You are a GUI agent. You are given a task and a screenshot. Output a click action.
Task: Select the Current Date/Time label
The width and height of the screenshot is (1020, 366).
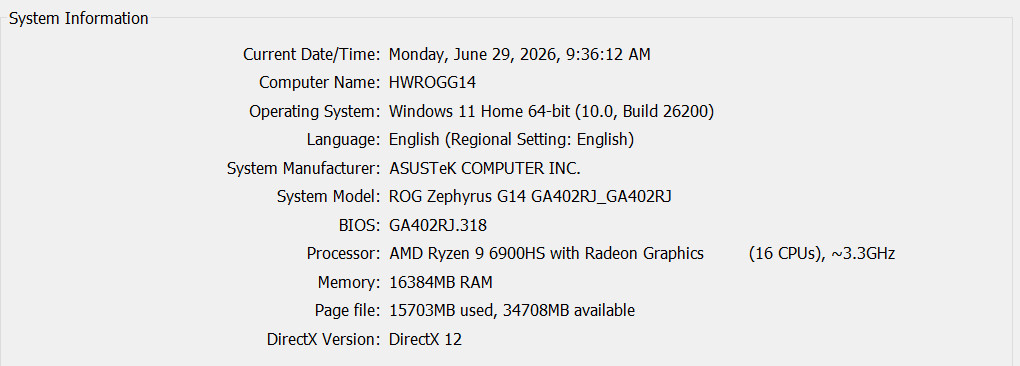312,55
